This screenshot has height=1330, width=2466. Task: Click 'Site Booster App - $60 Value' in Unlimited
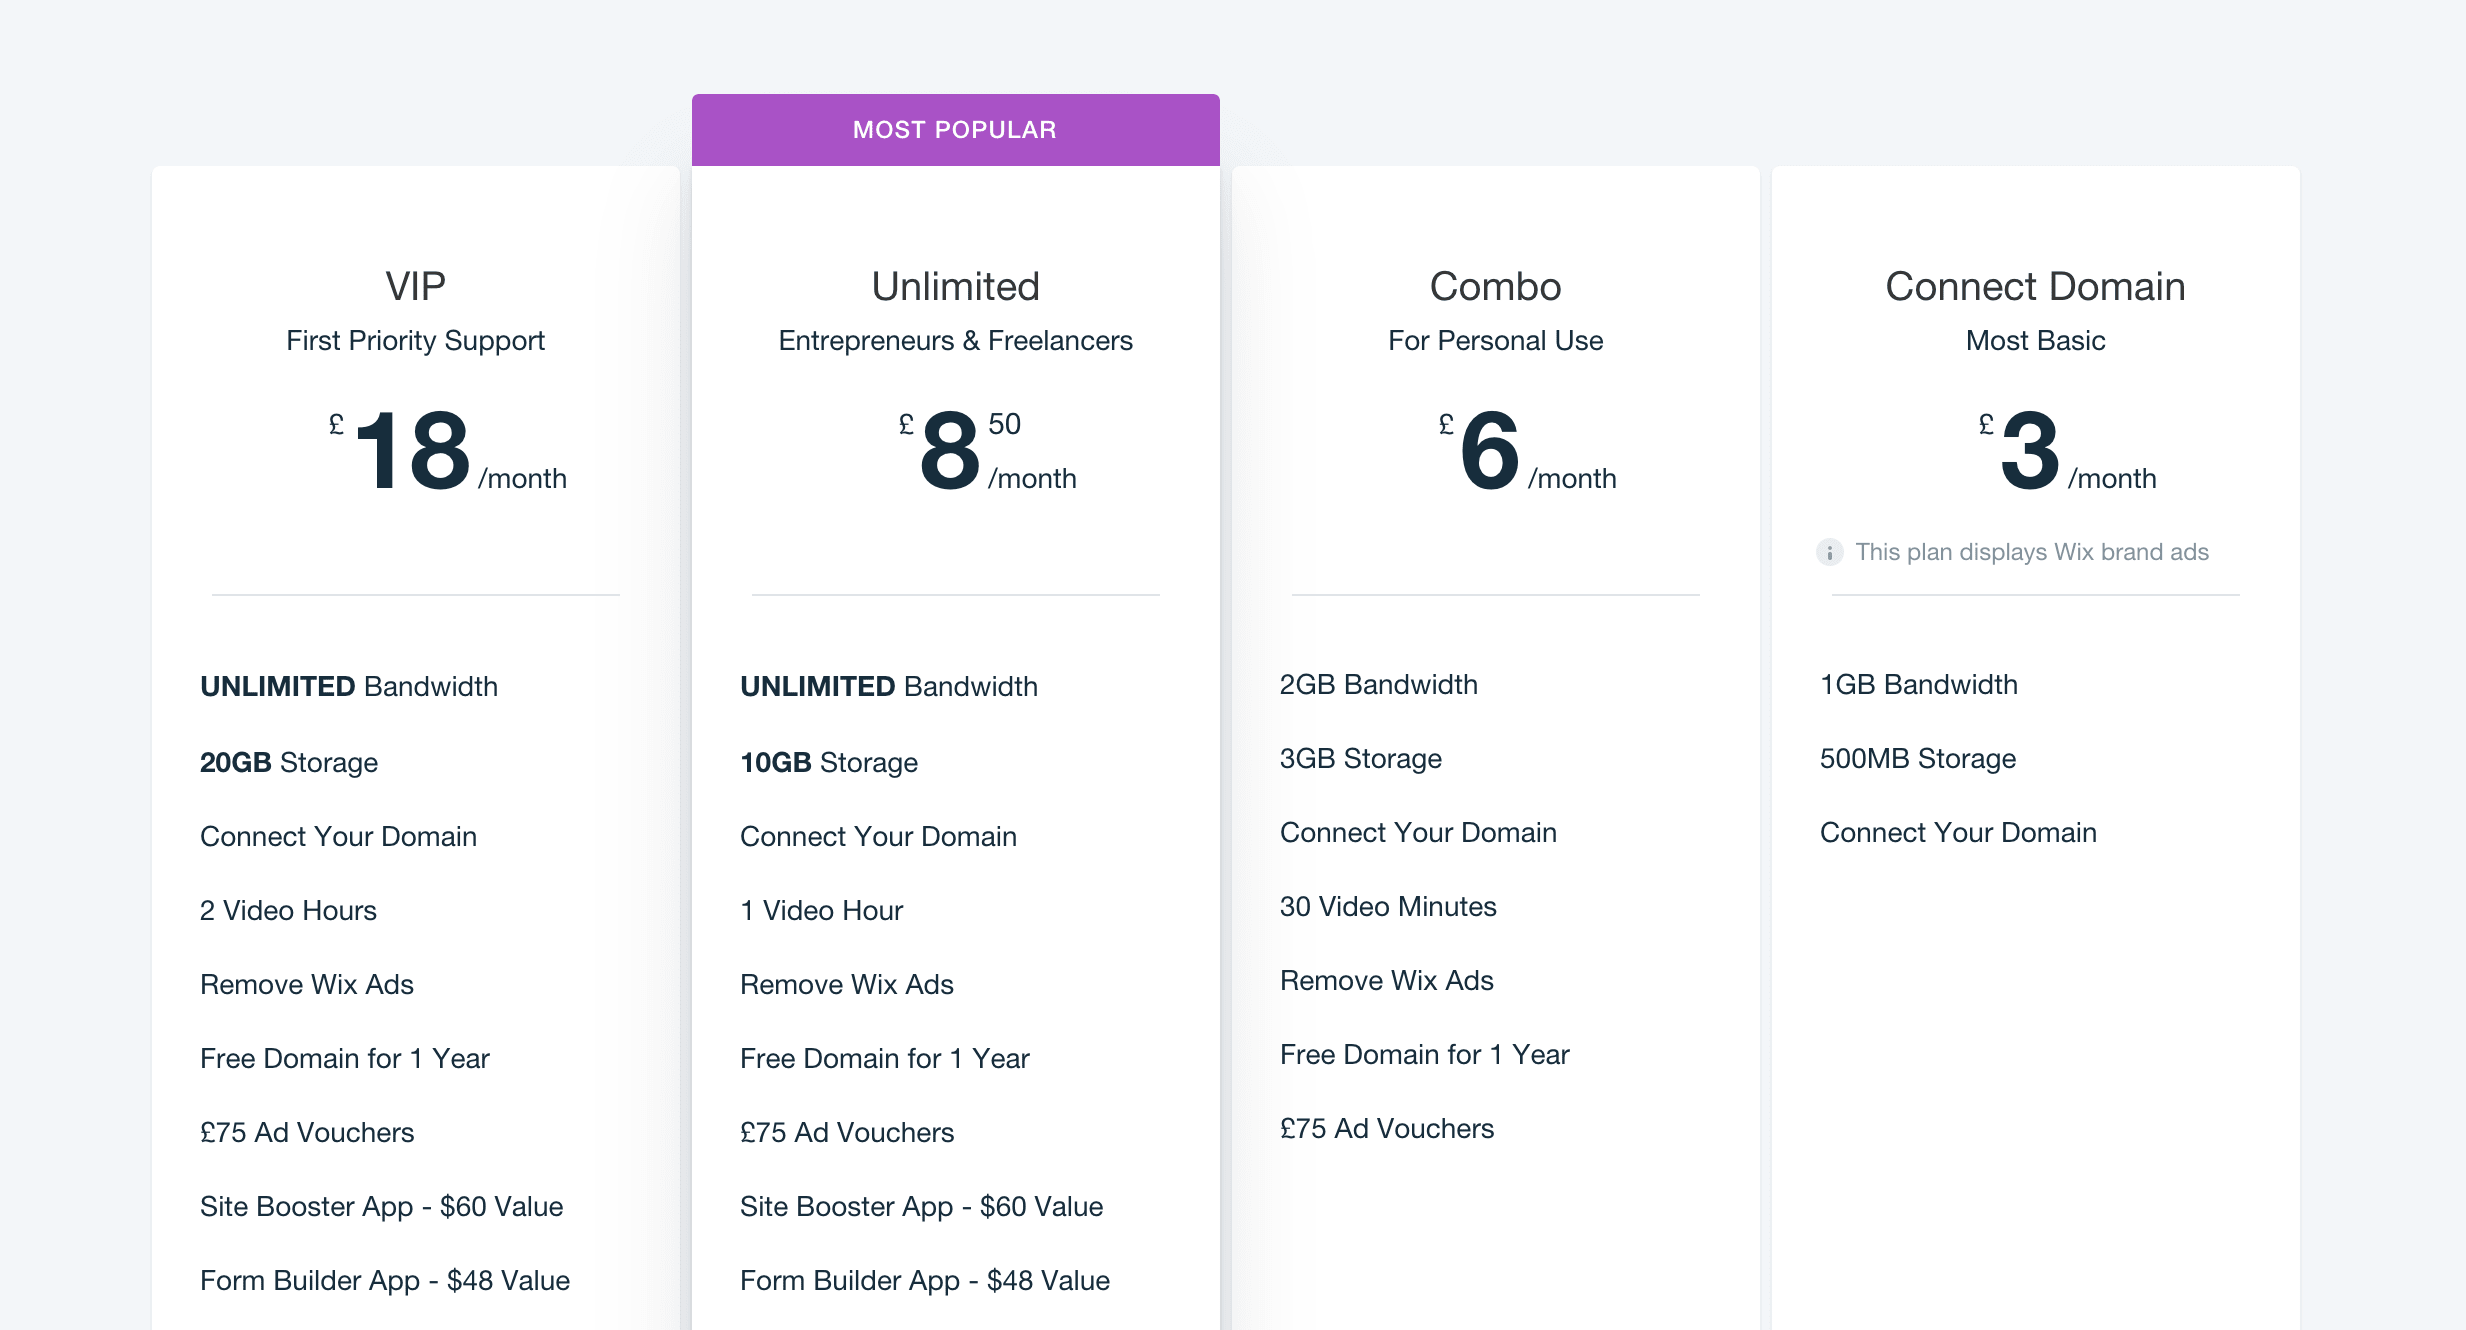click(x=922, y=1206)
